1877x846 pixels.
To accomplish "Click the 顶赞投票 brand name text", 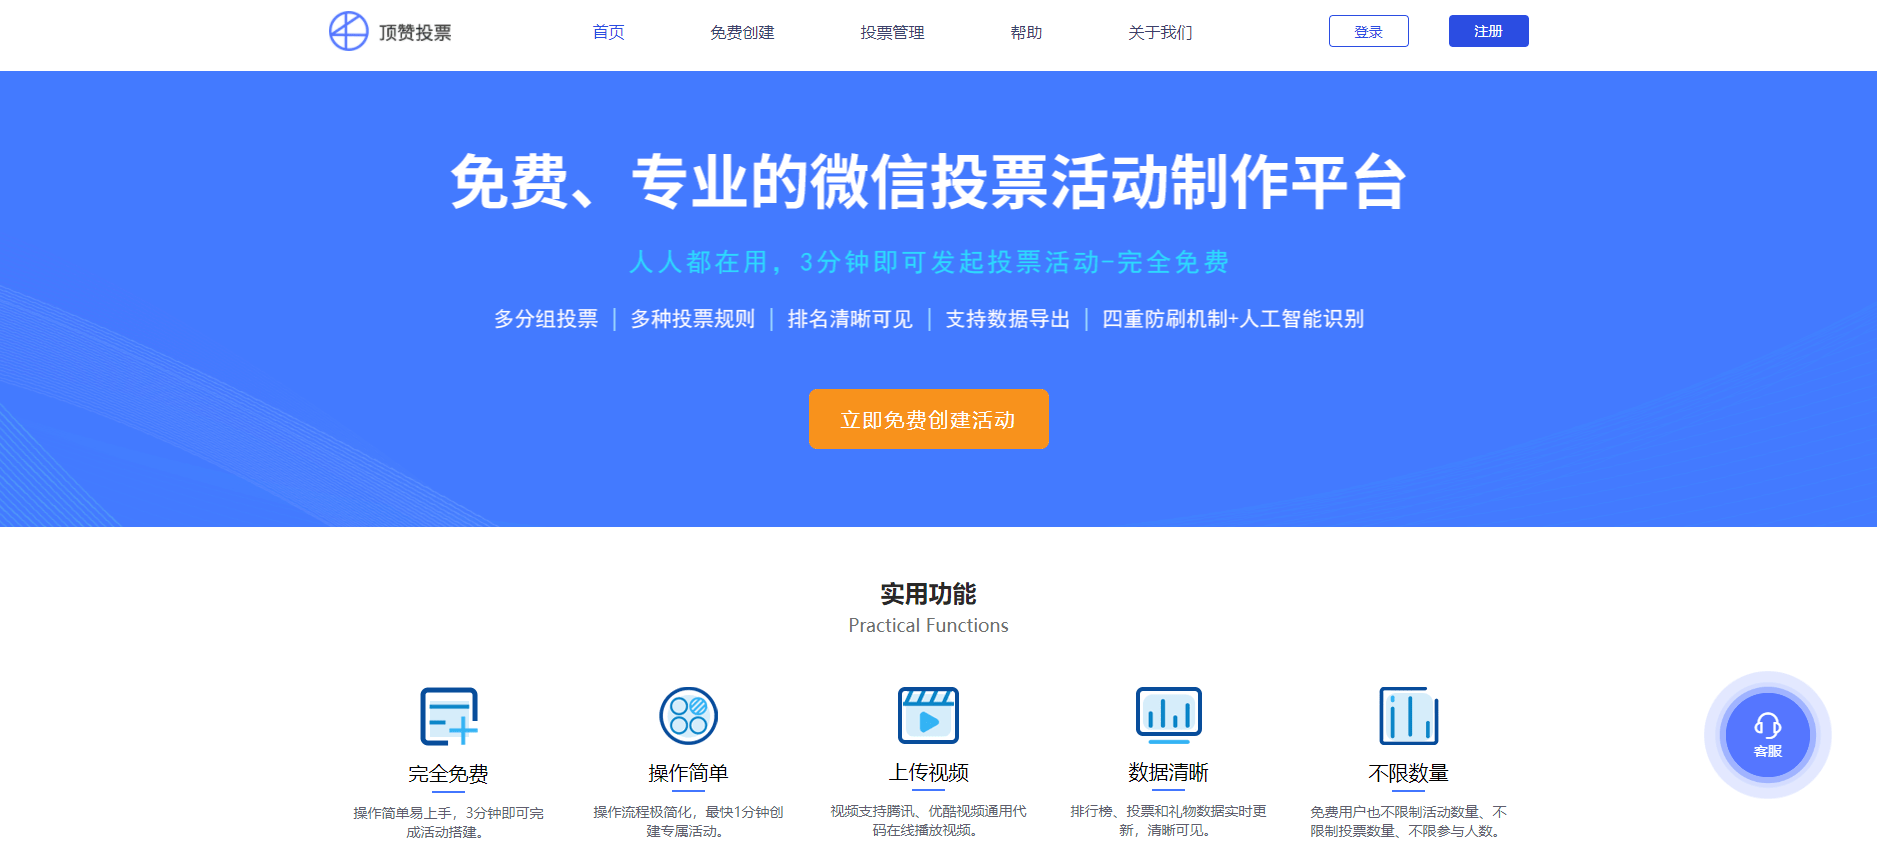I will 415,32.
